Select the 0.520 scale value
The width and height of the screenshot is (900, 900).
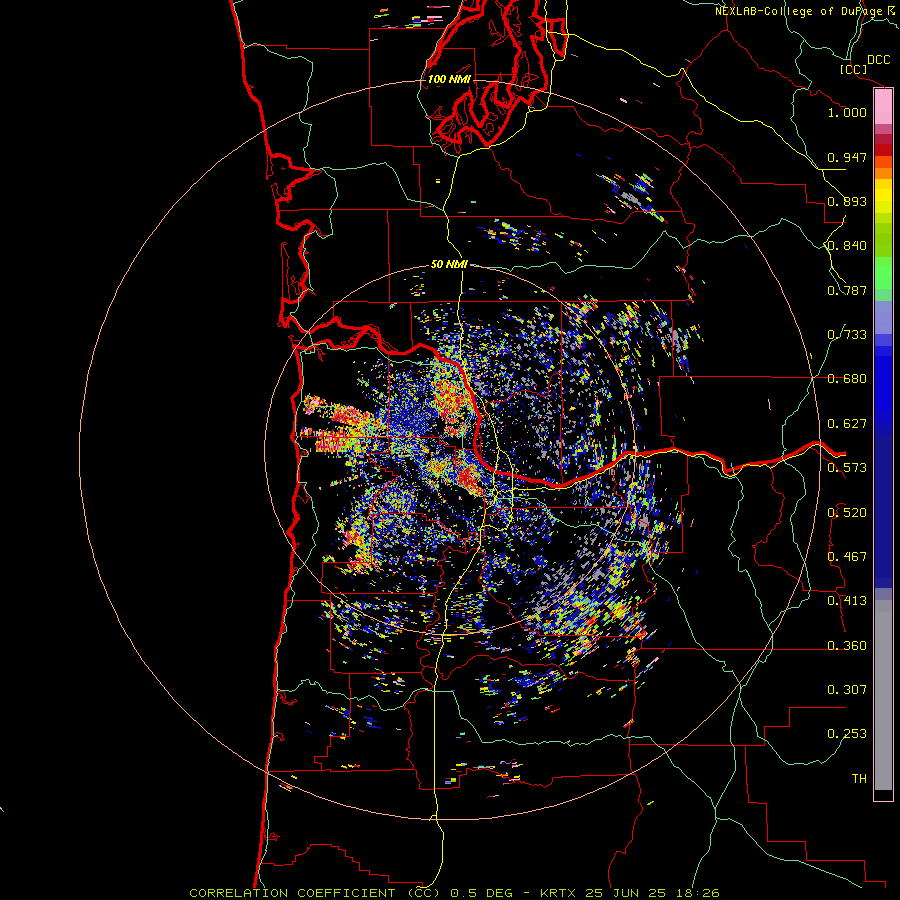(x=847, y=513)
